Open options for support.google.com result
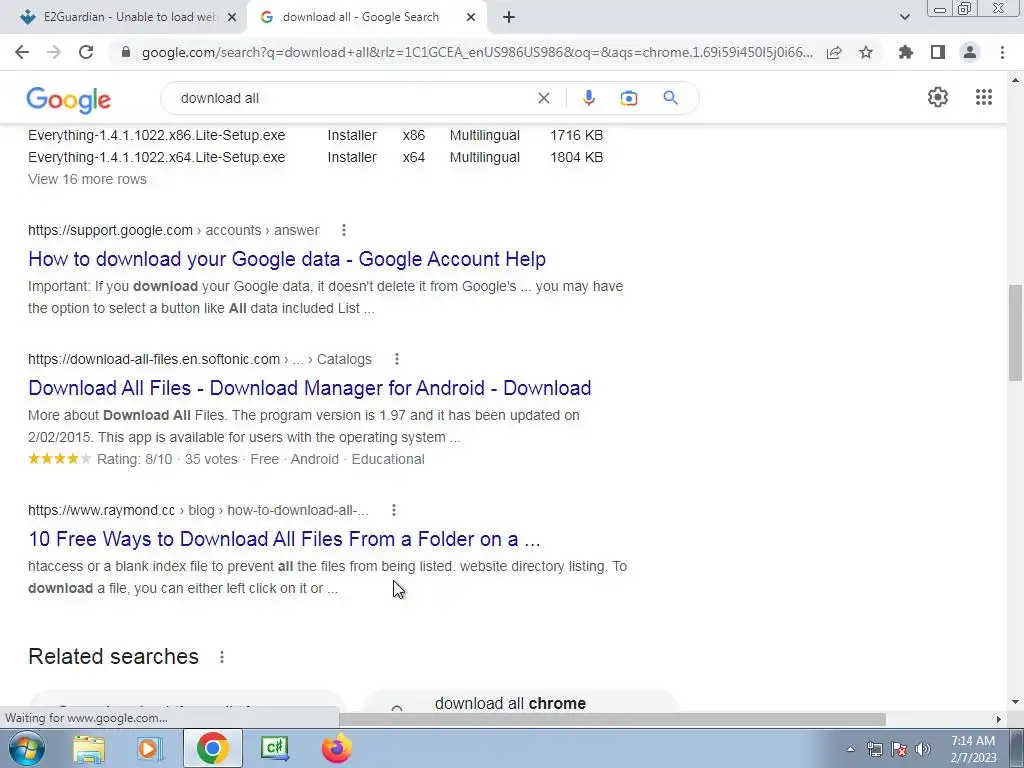Image resolution: width=1024 pixels, height=768 pixels. coord(344,230)
